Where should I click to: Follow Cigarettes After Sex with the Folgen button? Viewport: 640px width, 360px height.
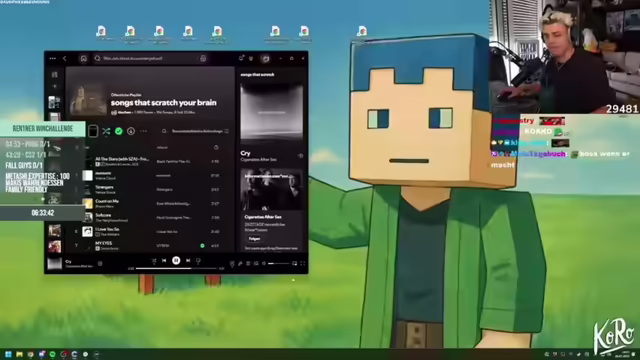[254, 239]
